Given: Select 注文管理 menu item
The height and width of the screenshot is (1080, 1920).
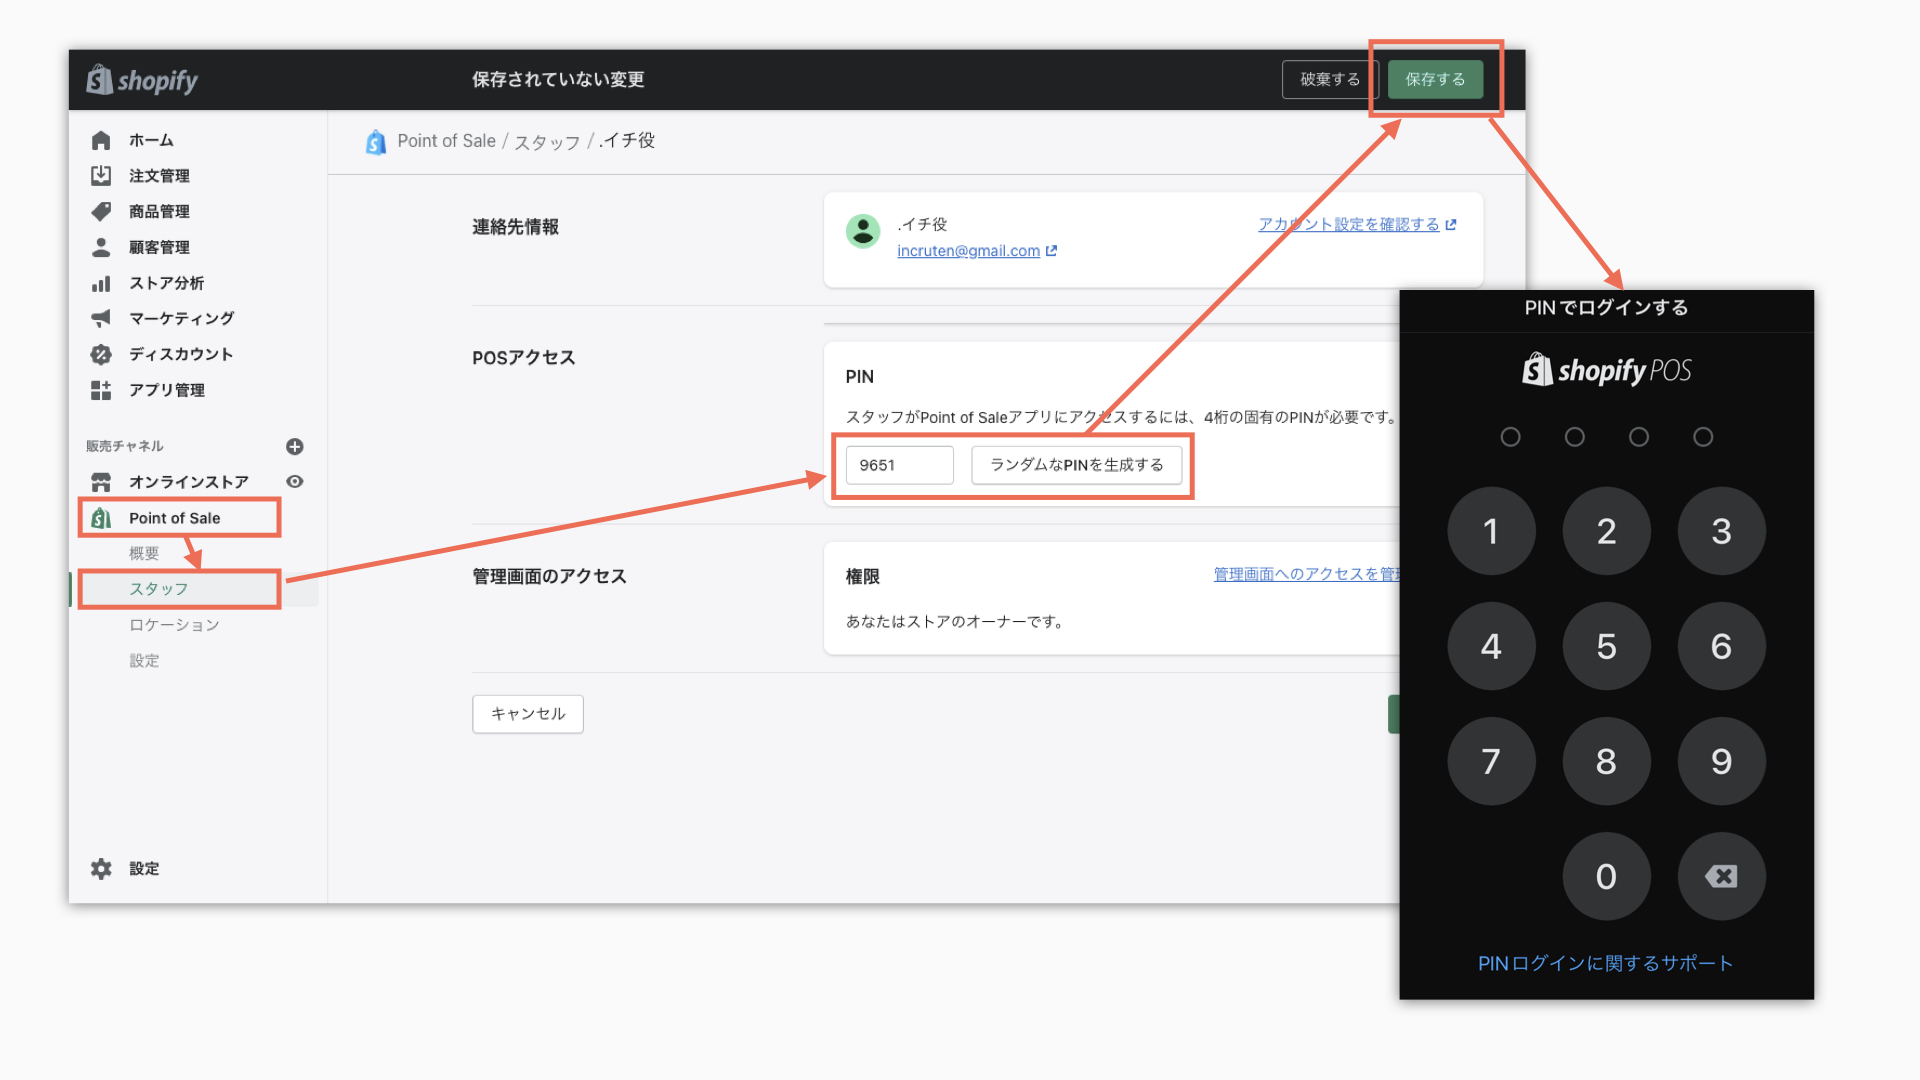Looking at the screenshot, I should click(159, 176).
